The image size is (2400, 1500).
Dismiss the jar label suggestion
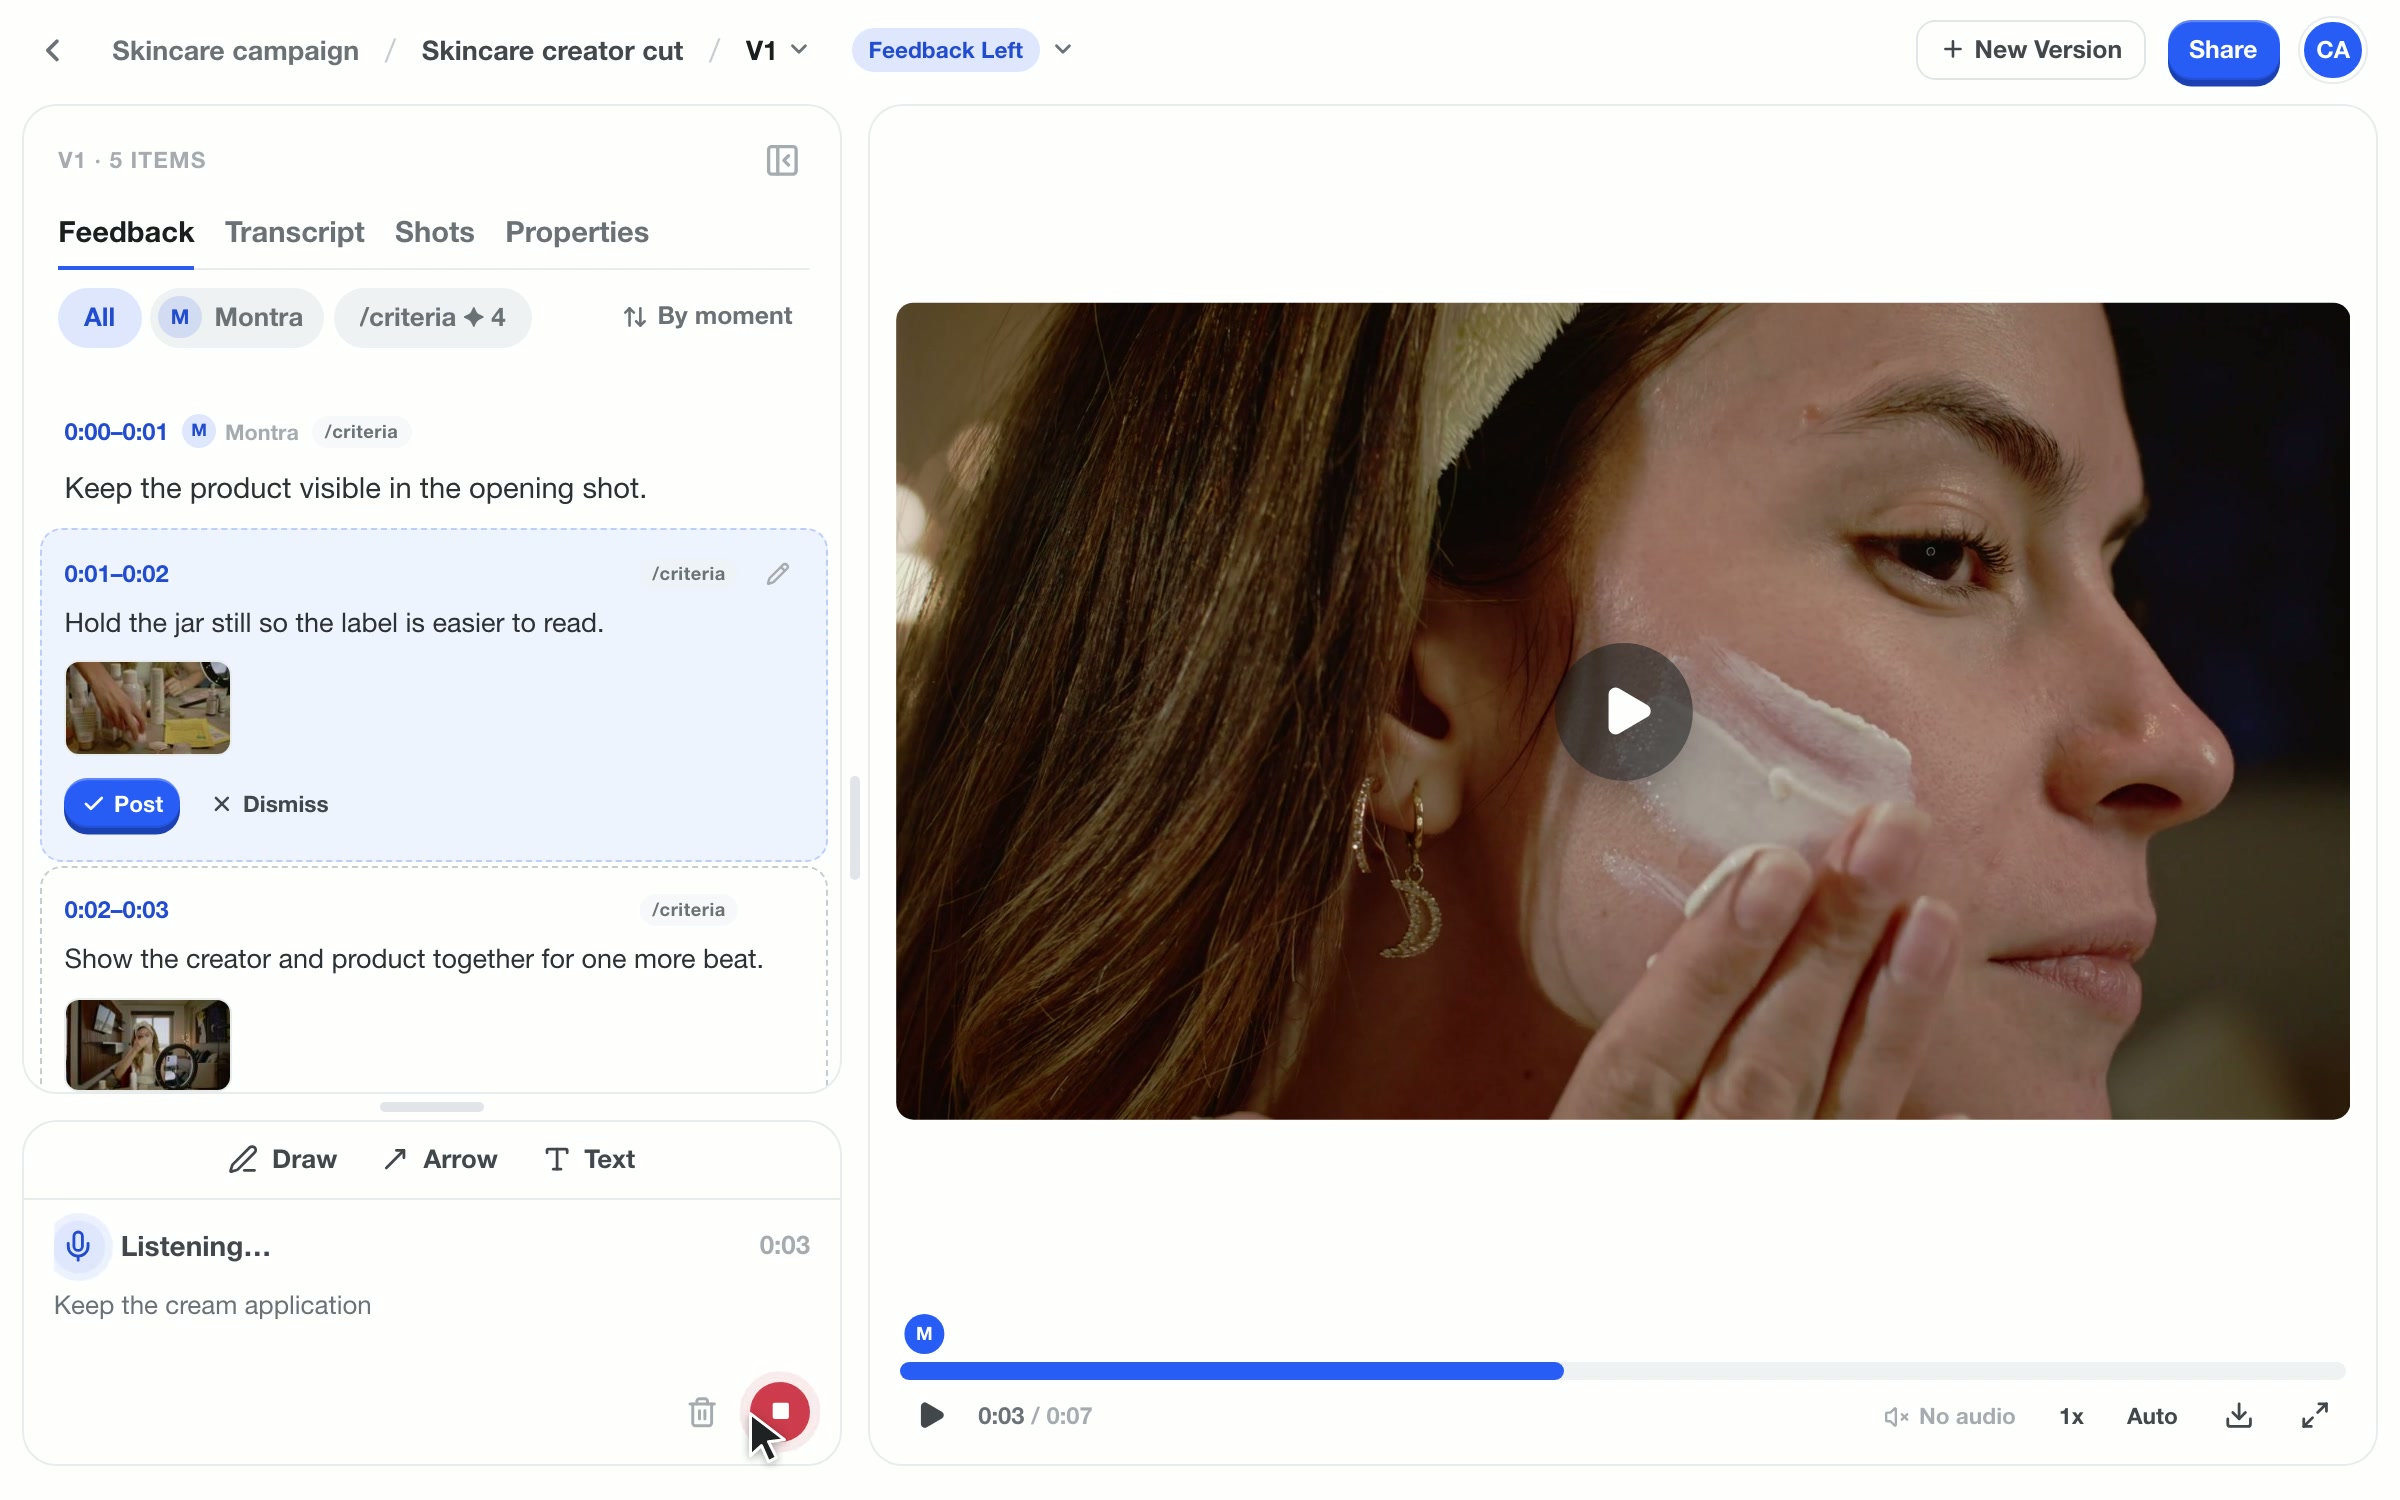tap(270, 804)
